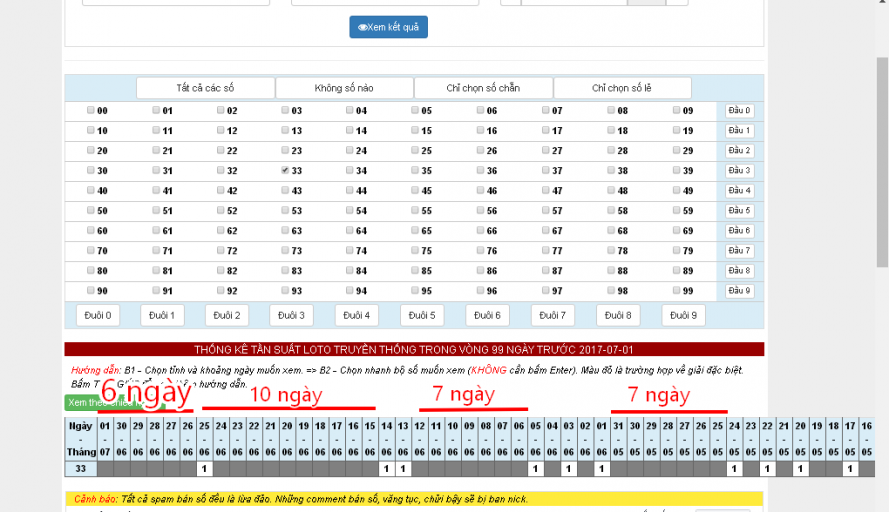The height and width of the screenshot is (512, 889).
Task: Choose Chỉ chọn số lẻ
Action: [x=622, y=88]
